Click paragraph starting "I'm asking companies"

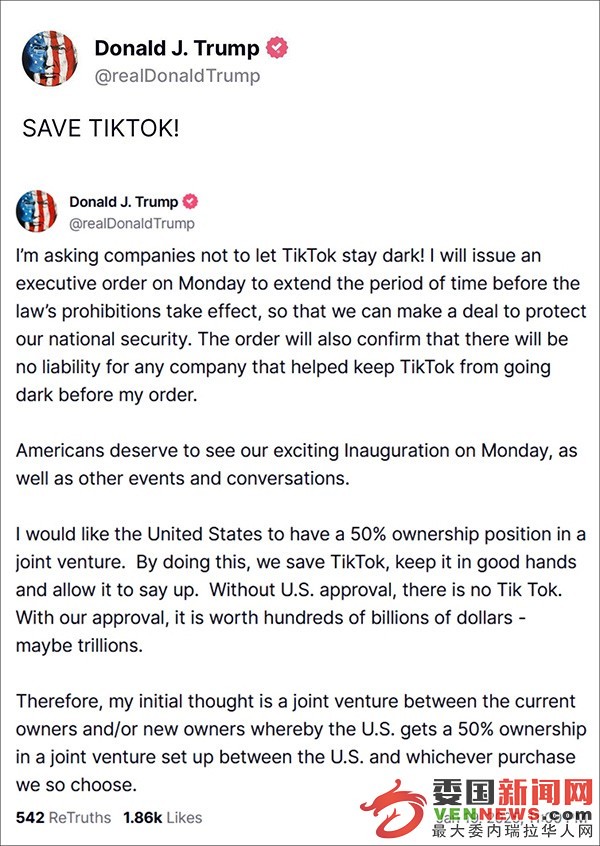point(300,325)
